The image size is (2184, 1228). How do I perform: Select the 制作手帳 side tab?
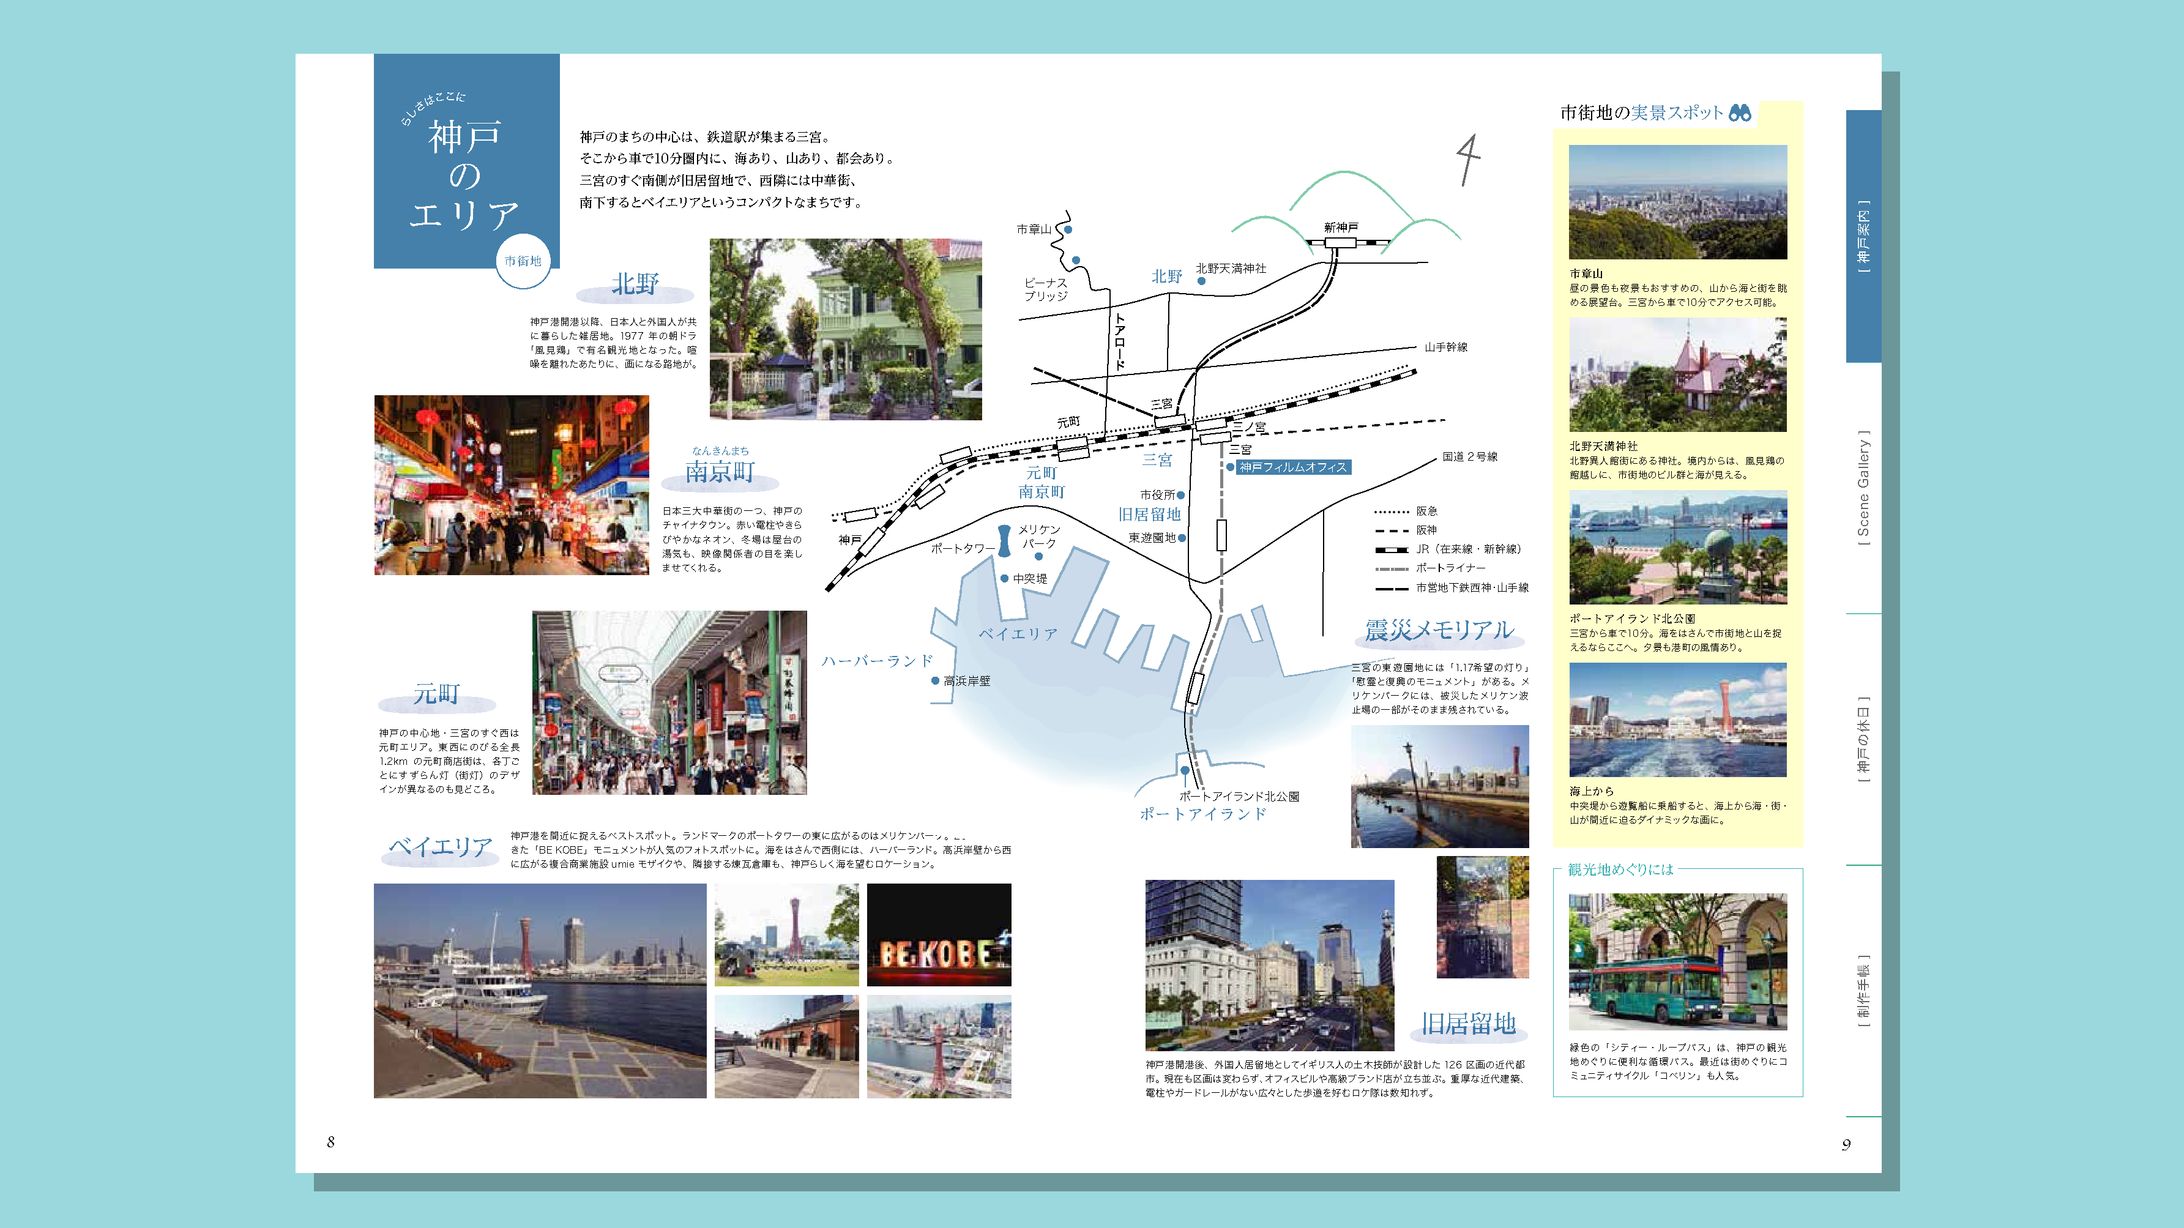point(1863,991)
